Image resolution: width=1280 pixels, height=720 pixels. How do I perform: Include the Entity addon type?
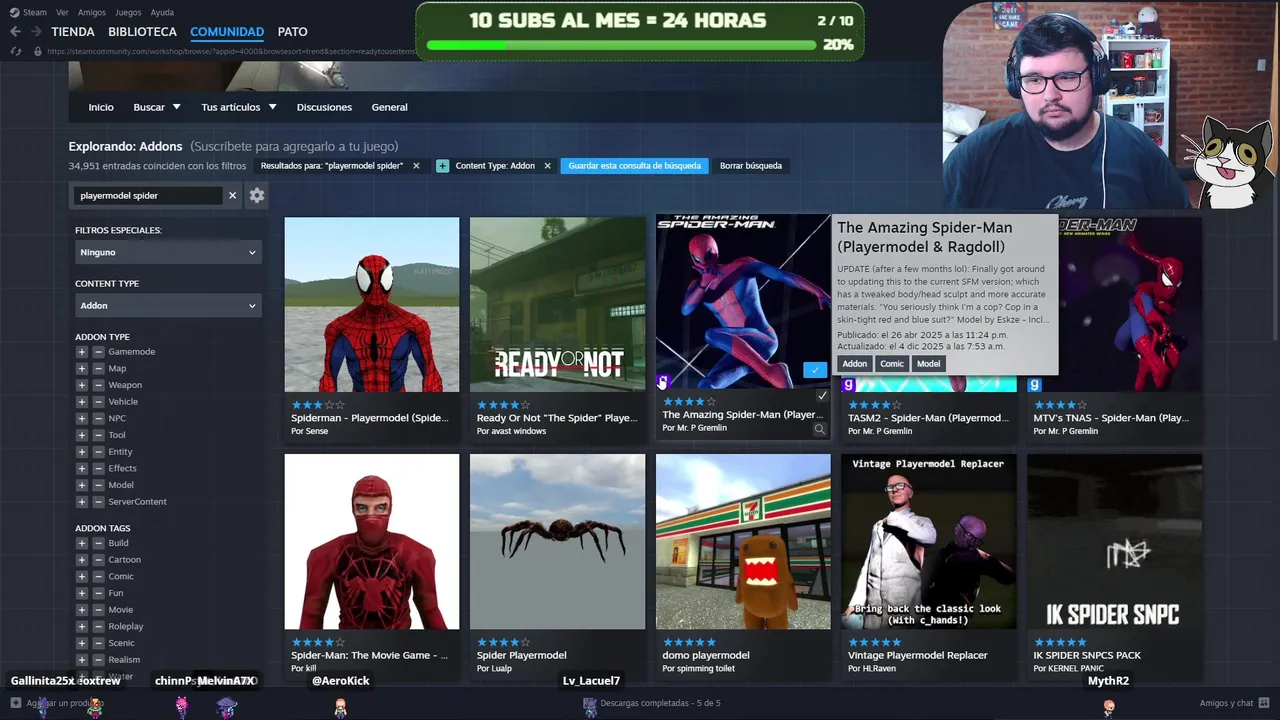[82, 452]
